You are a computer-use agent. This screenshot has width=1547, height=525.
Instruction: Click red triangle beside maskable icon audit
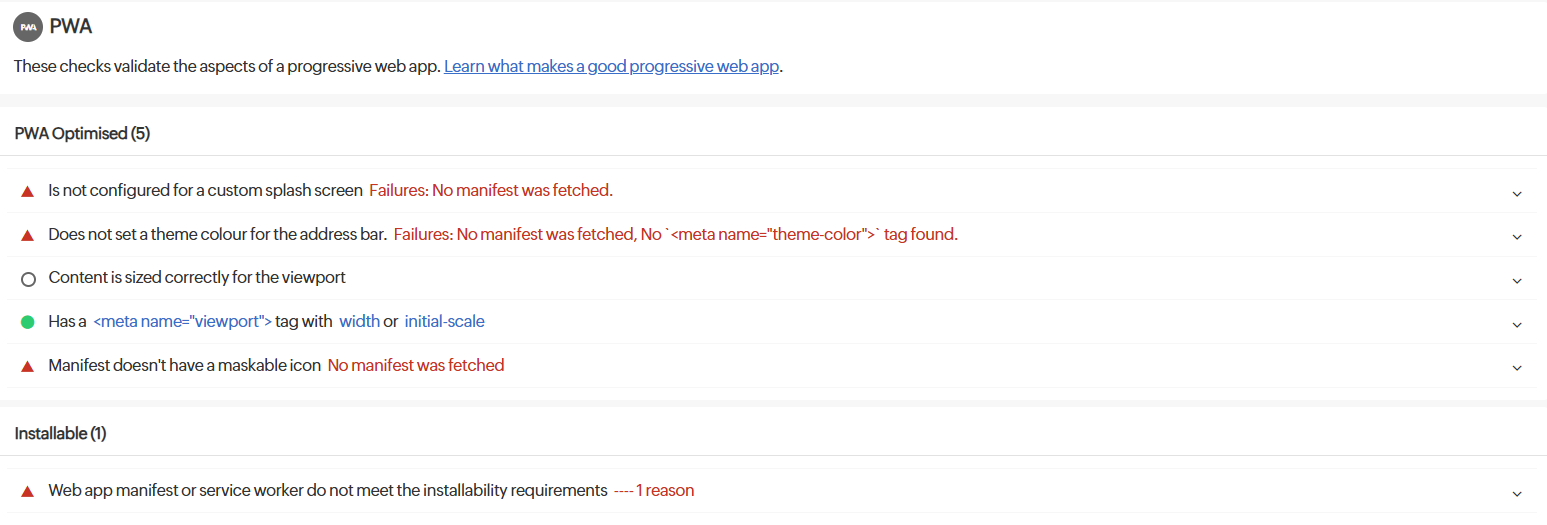click(28, 366)
